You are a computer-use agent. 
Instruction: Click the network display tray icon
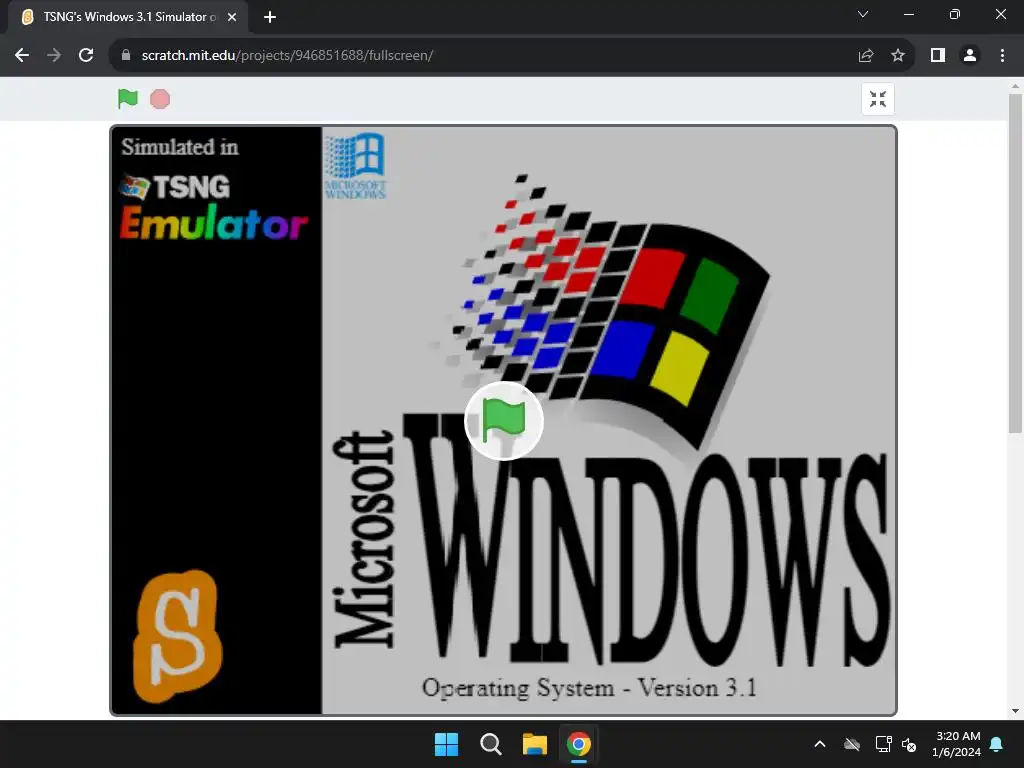[883, 744]
